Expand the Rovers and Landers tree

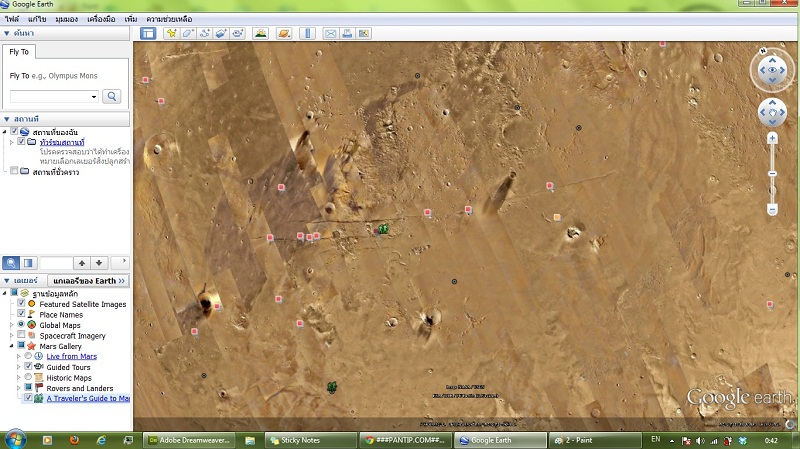coord(18,388)
